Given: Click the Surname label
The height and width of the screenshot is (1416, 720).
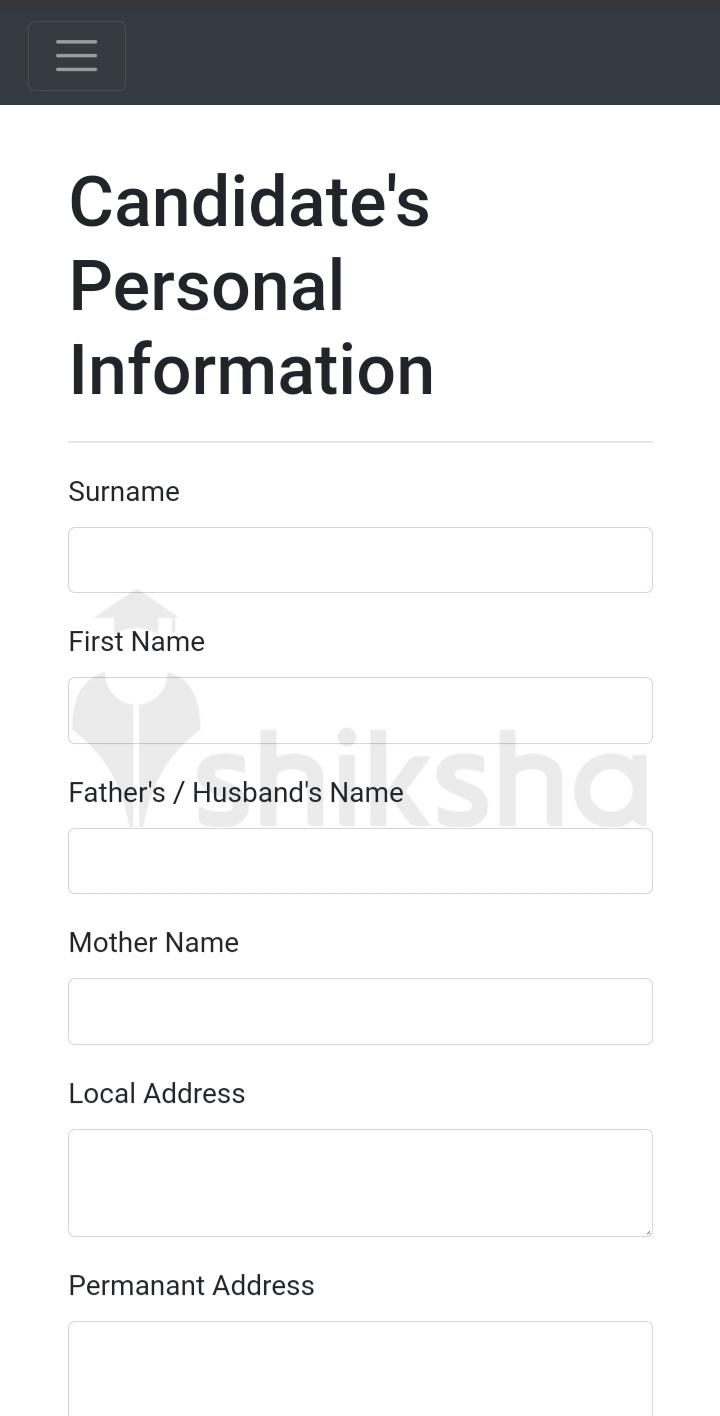Looking at the screenshot, I should click(x=123, y=491).
